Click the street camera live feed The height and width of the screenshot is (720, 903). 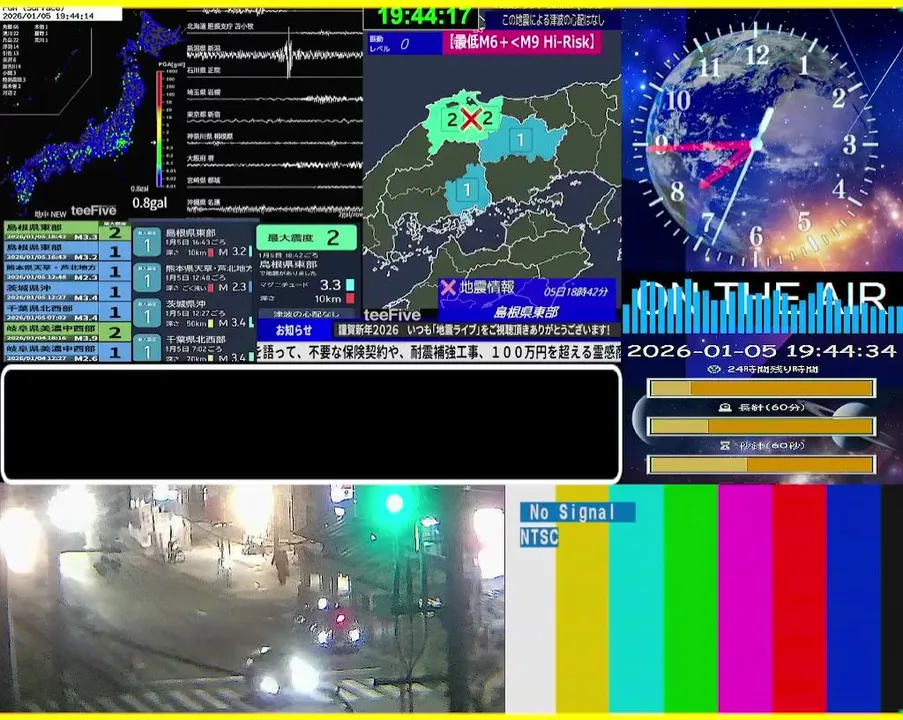coord(252,599)
